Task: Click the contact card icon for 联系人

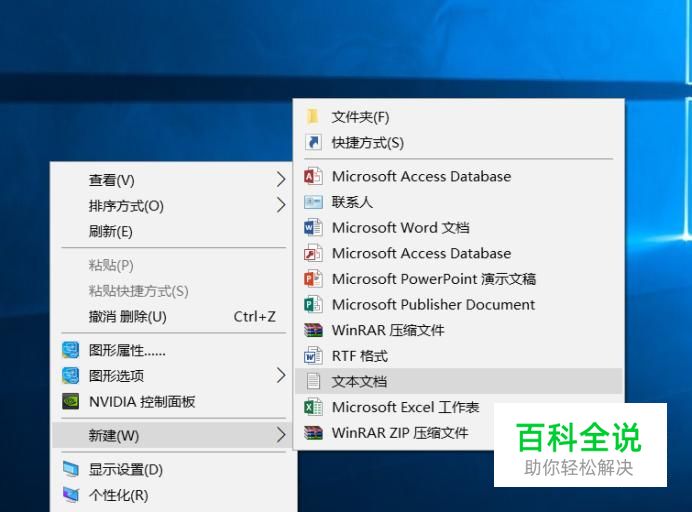Action: (313, 202)
